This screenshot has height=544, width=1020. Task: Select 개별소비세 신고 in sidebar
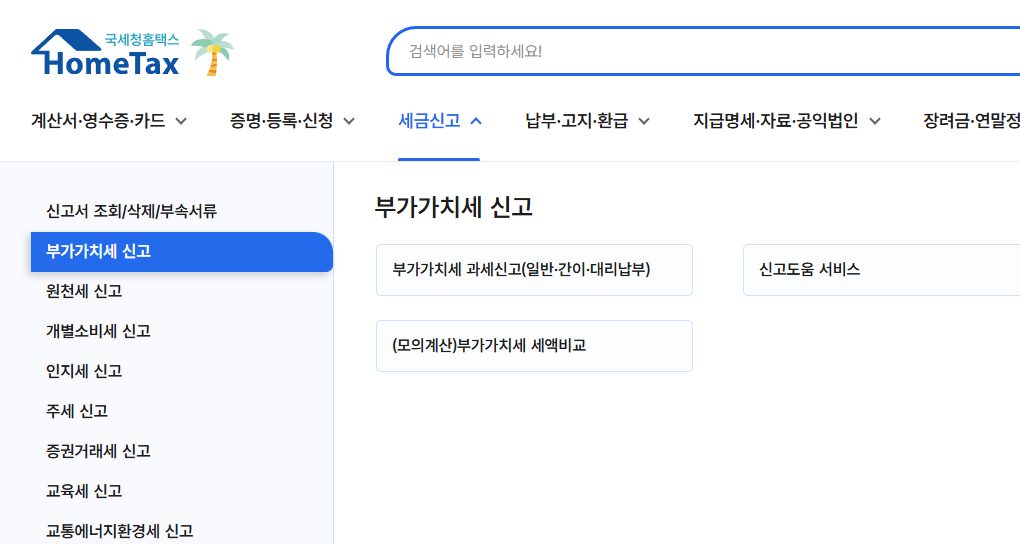pos(98,331)
